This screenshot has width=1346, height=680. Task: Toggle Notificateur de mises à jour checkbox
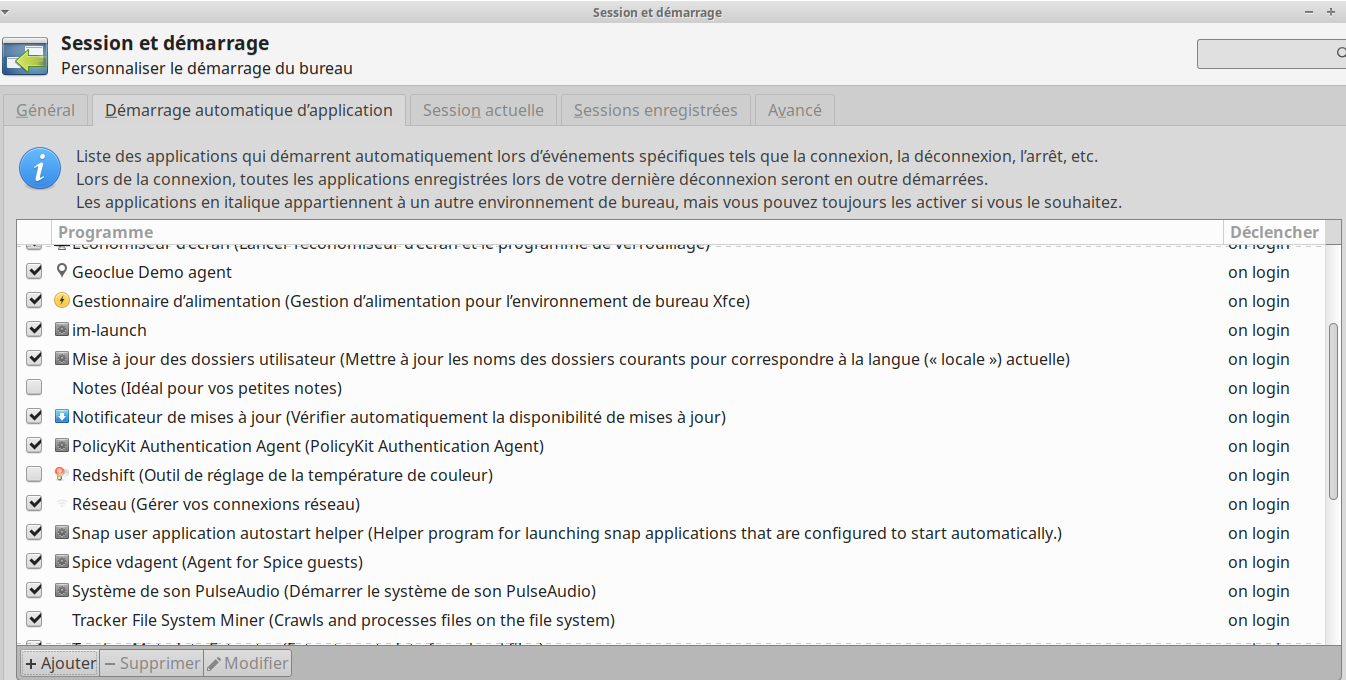click(x=34, y=417)
